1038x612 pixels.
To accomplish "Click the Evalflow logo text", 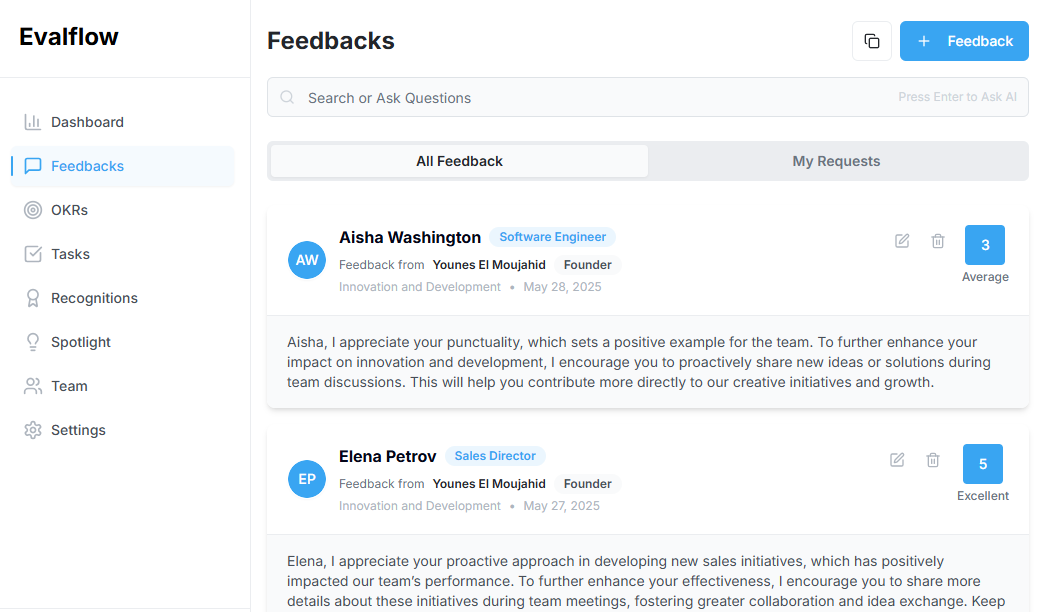I will (x=69, y=37).
